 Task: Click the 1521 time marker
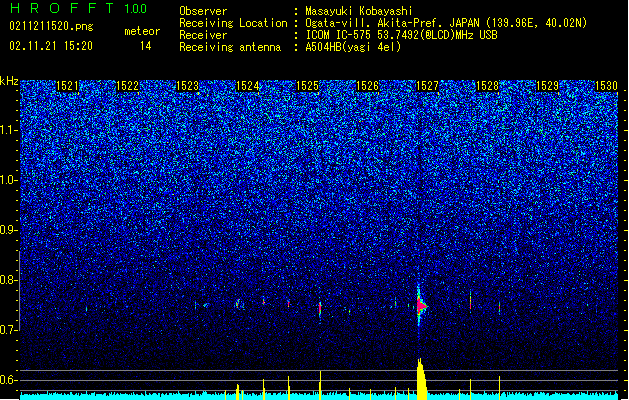[67, 86]
